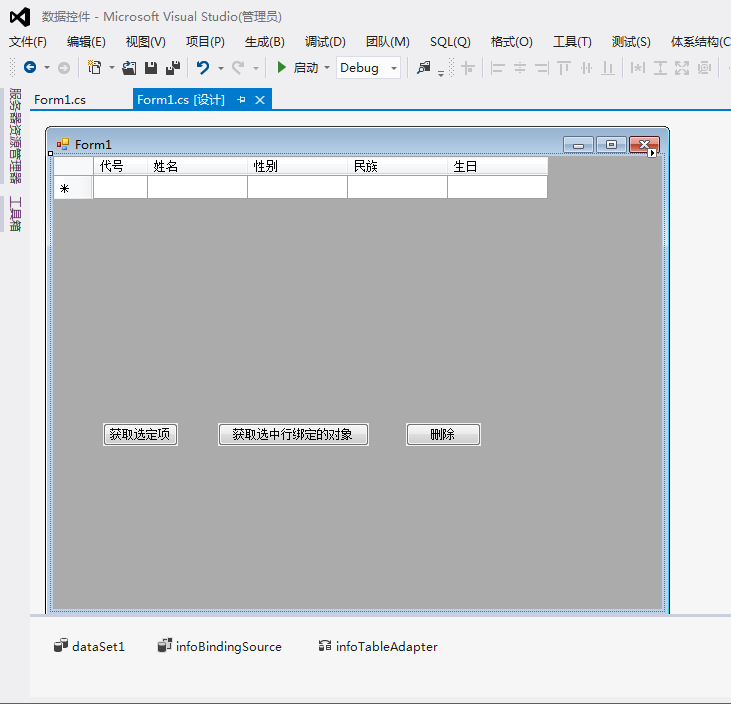Image resolution: width=731 pixels, height=704 pixels.
Task: Expand the Redo history dropdown arrow
Action: pyautogui.click(x=256, y=68)
